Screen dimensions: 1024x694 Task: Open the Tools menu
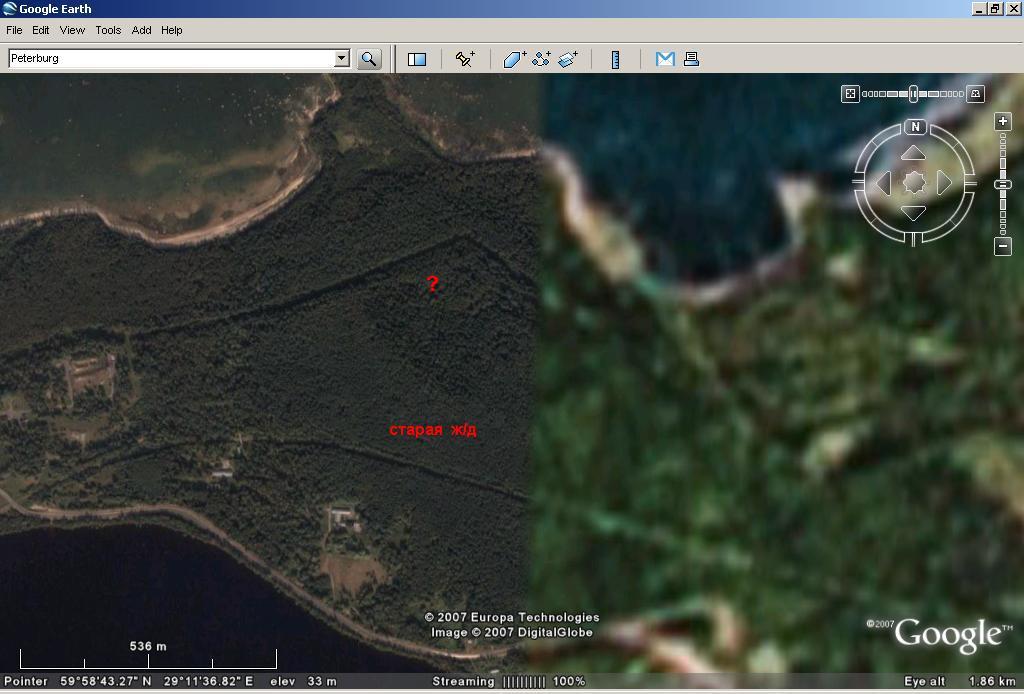pos(108,30)
